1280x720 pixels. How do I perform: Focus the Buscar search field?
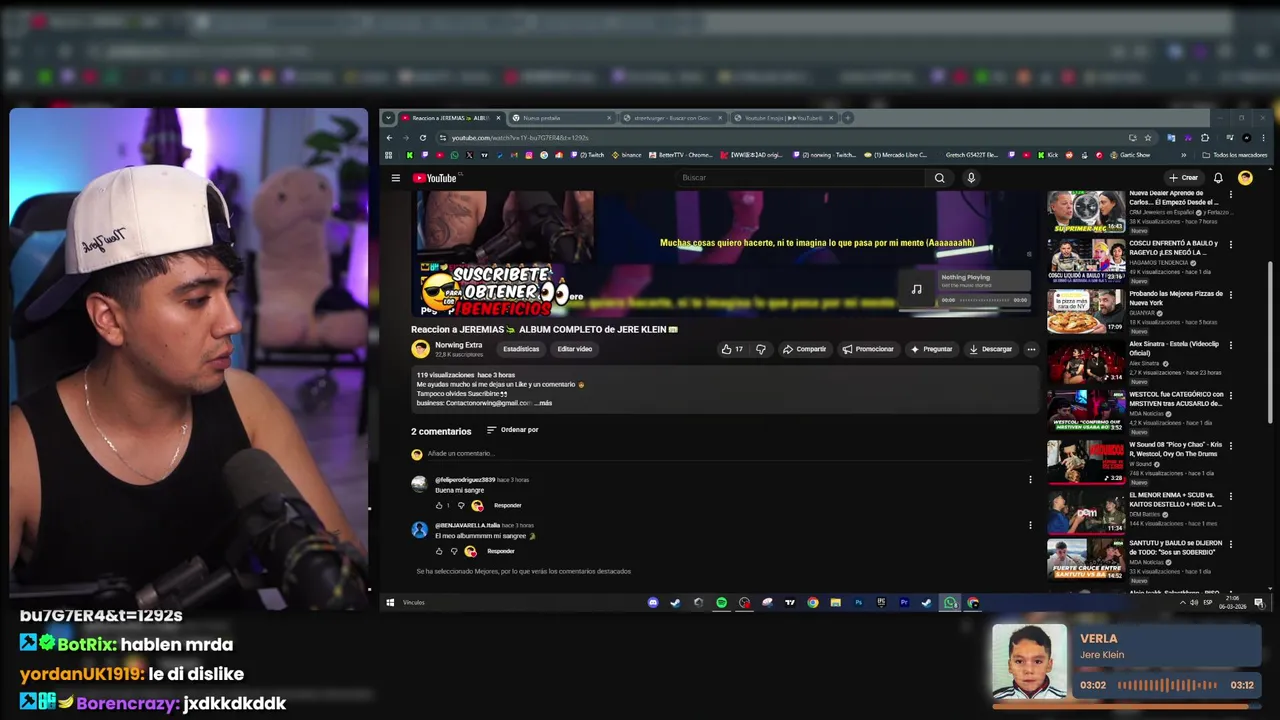(x=800, y=178)
